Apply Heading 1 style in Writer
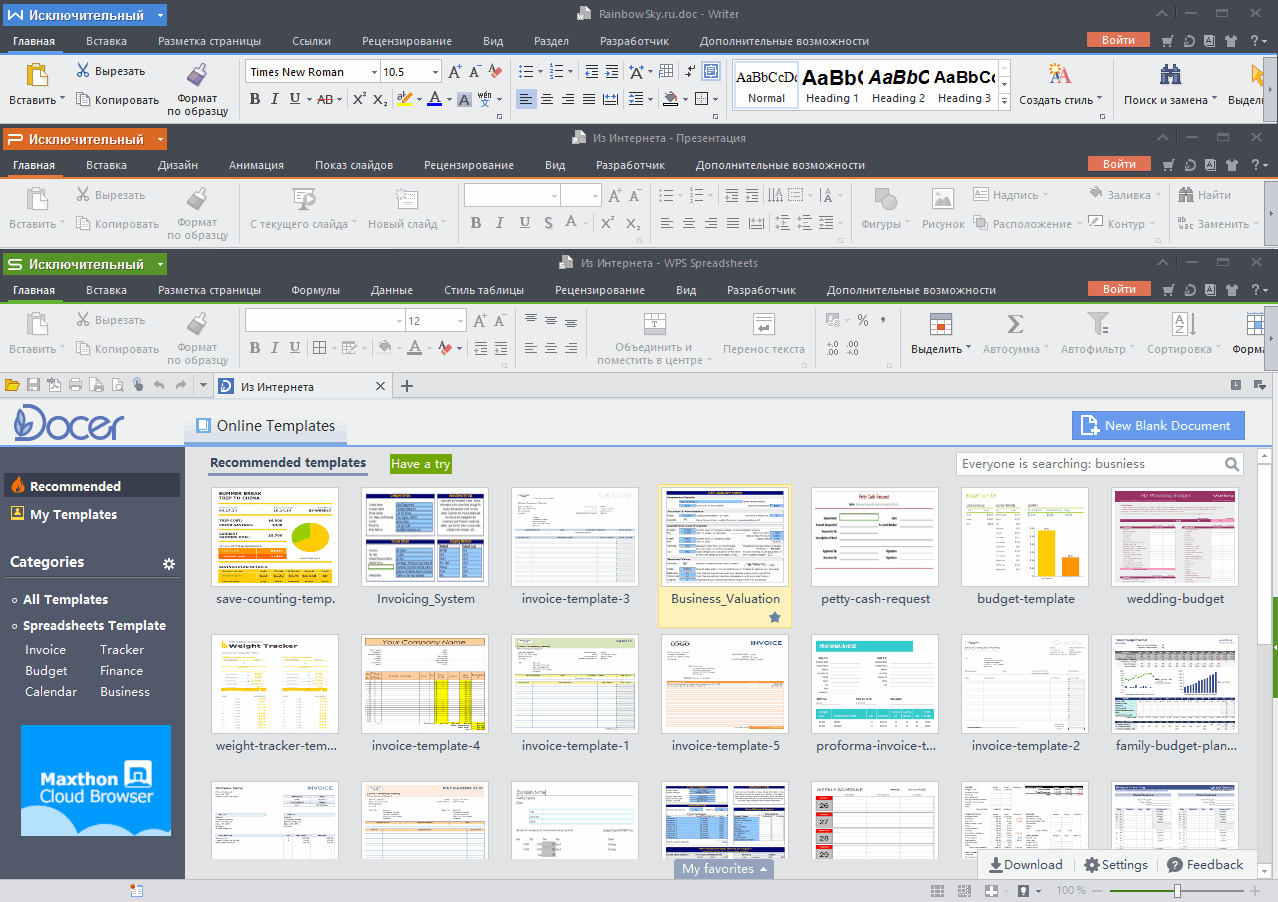Image resolution: width=1278 pixels, height=902 pixels. (833, 84)
